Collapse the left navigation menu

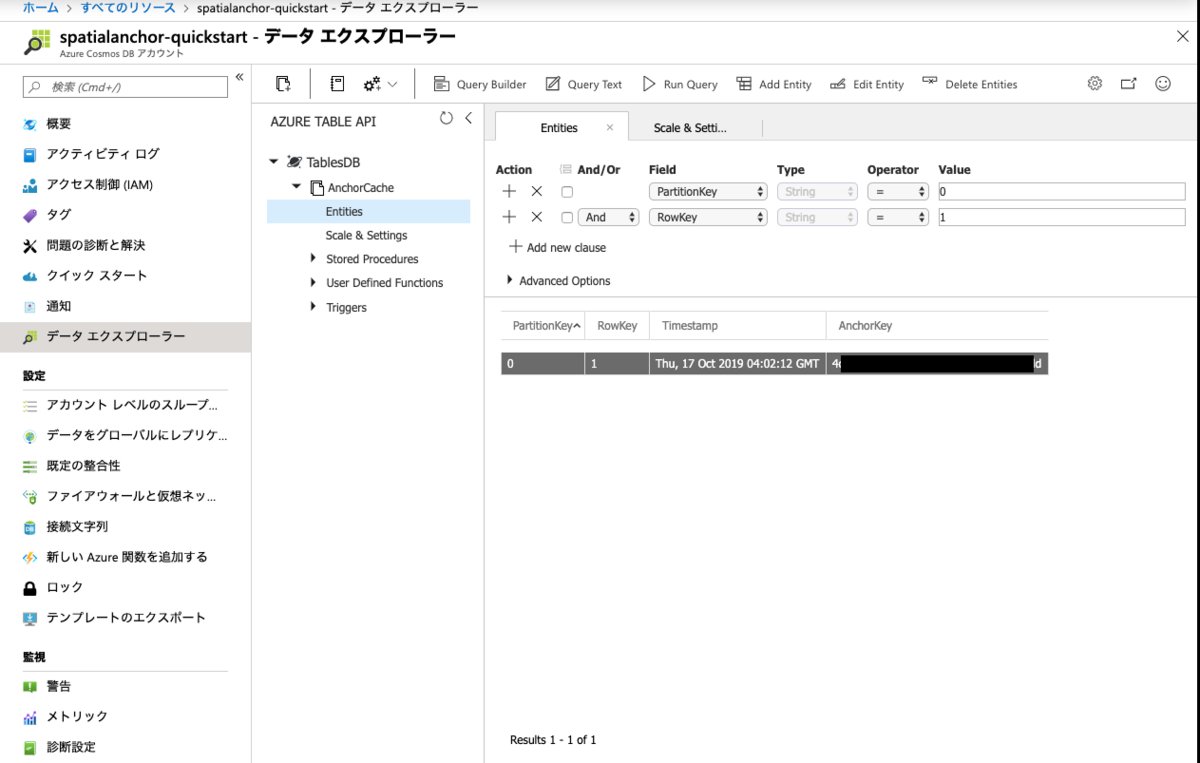coord(240,77)
